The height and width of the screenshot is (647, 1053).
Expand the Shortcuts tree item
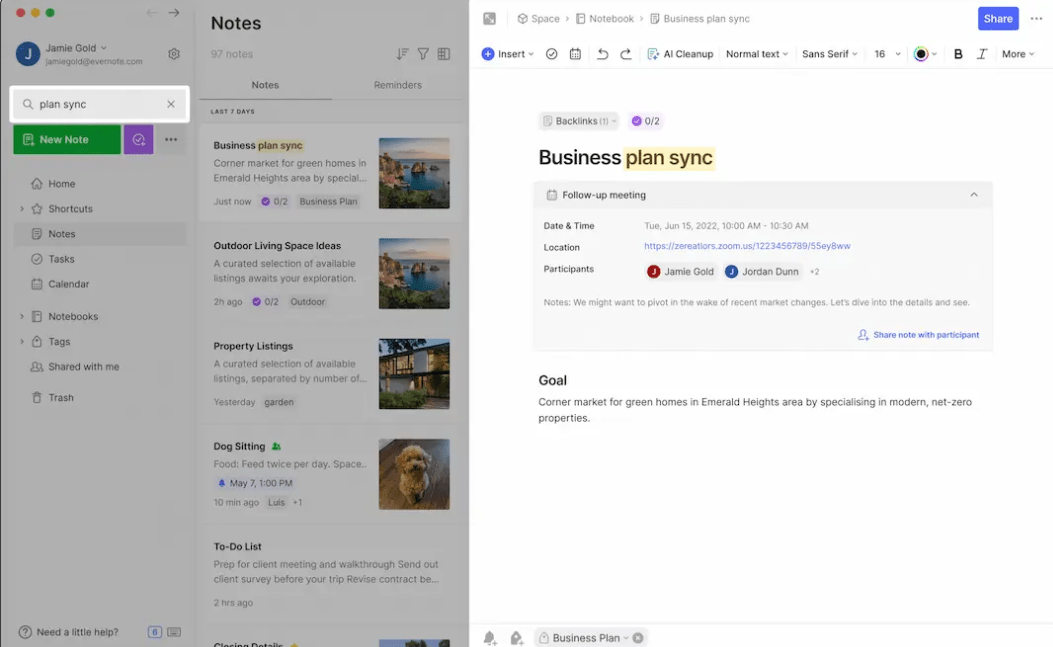pyautogui.click(x=21, y=209)
